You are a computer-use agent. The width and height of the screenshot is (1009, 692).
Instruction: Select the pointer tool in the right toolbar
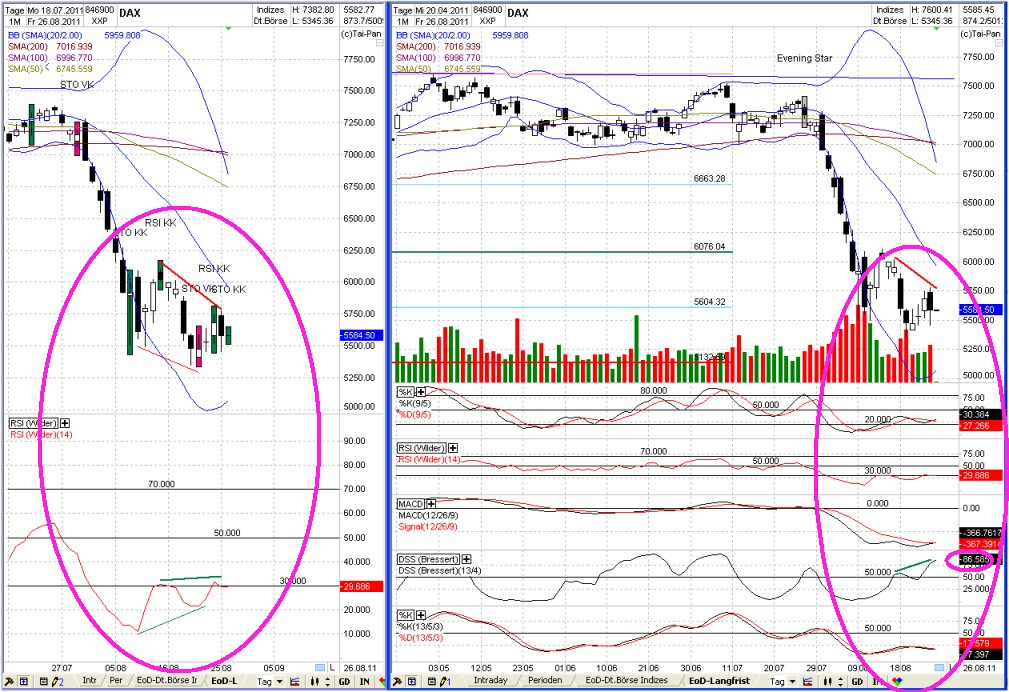click(x=397, y=680)
